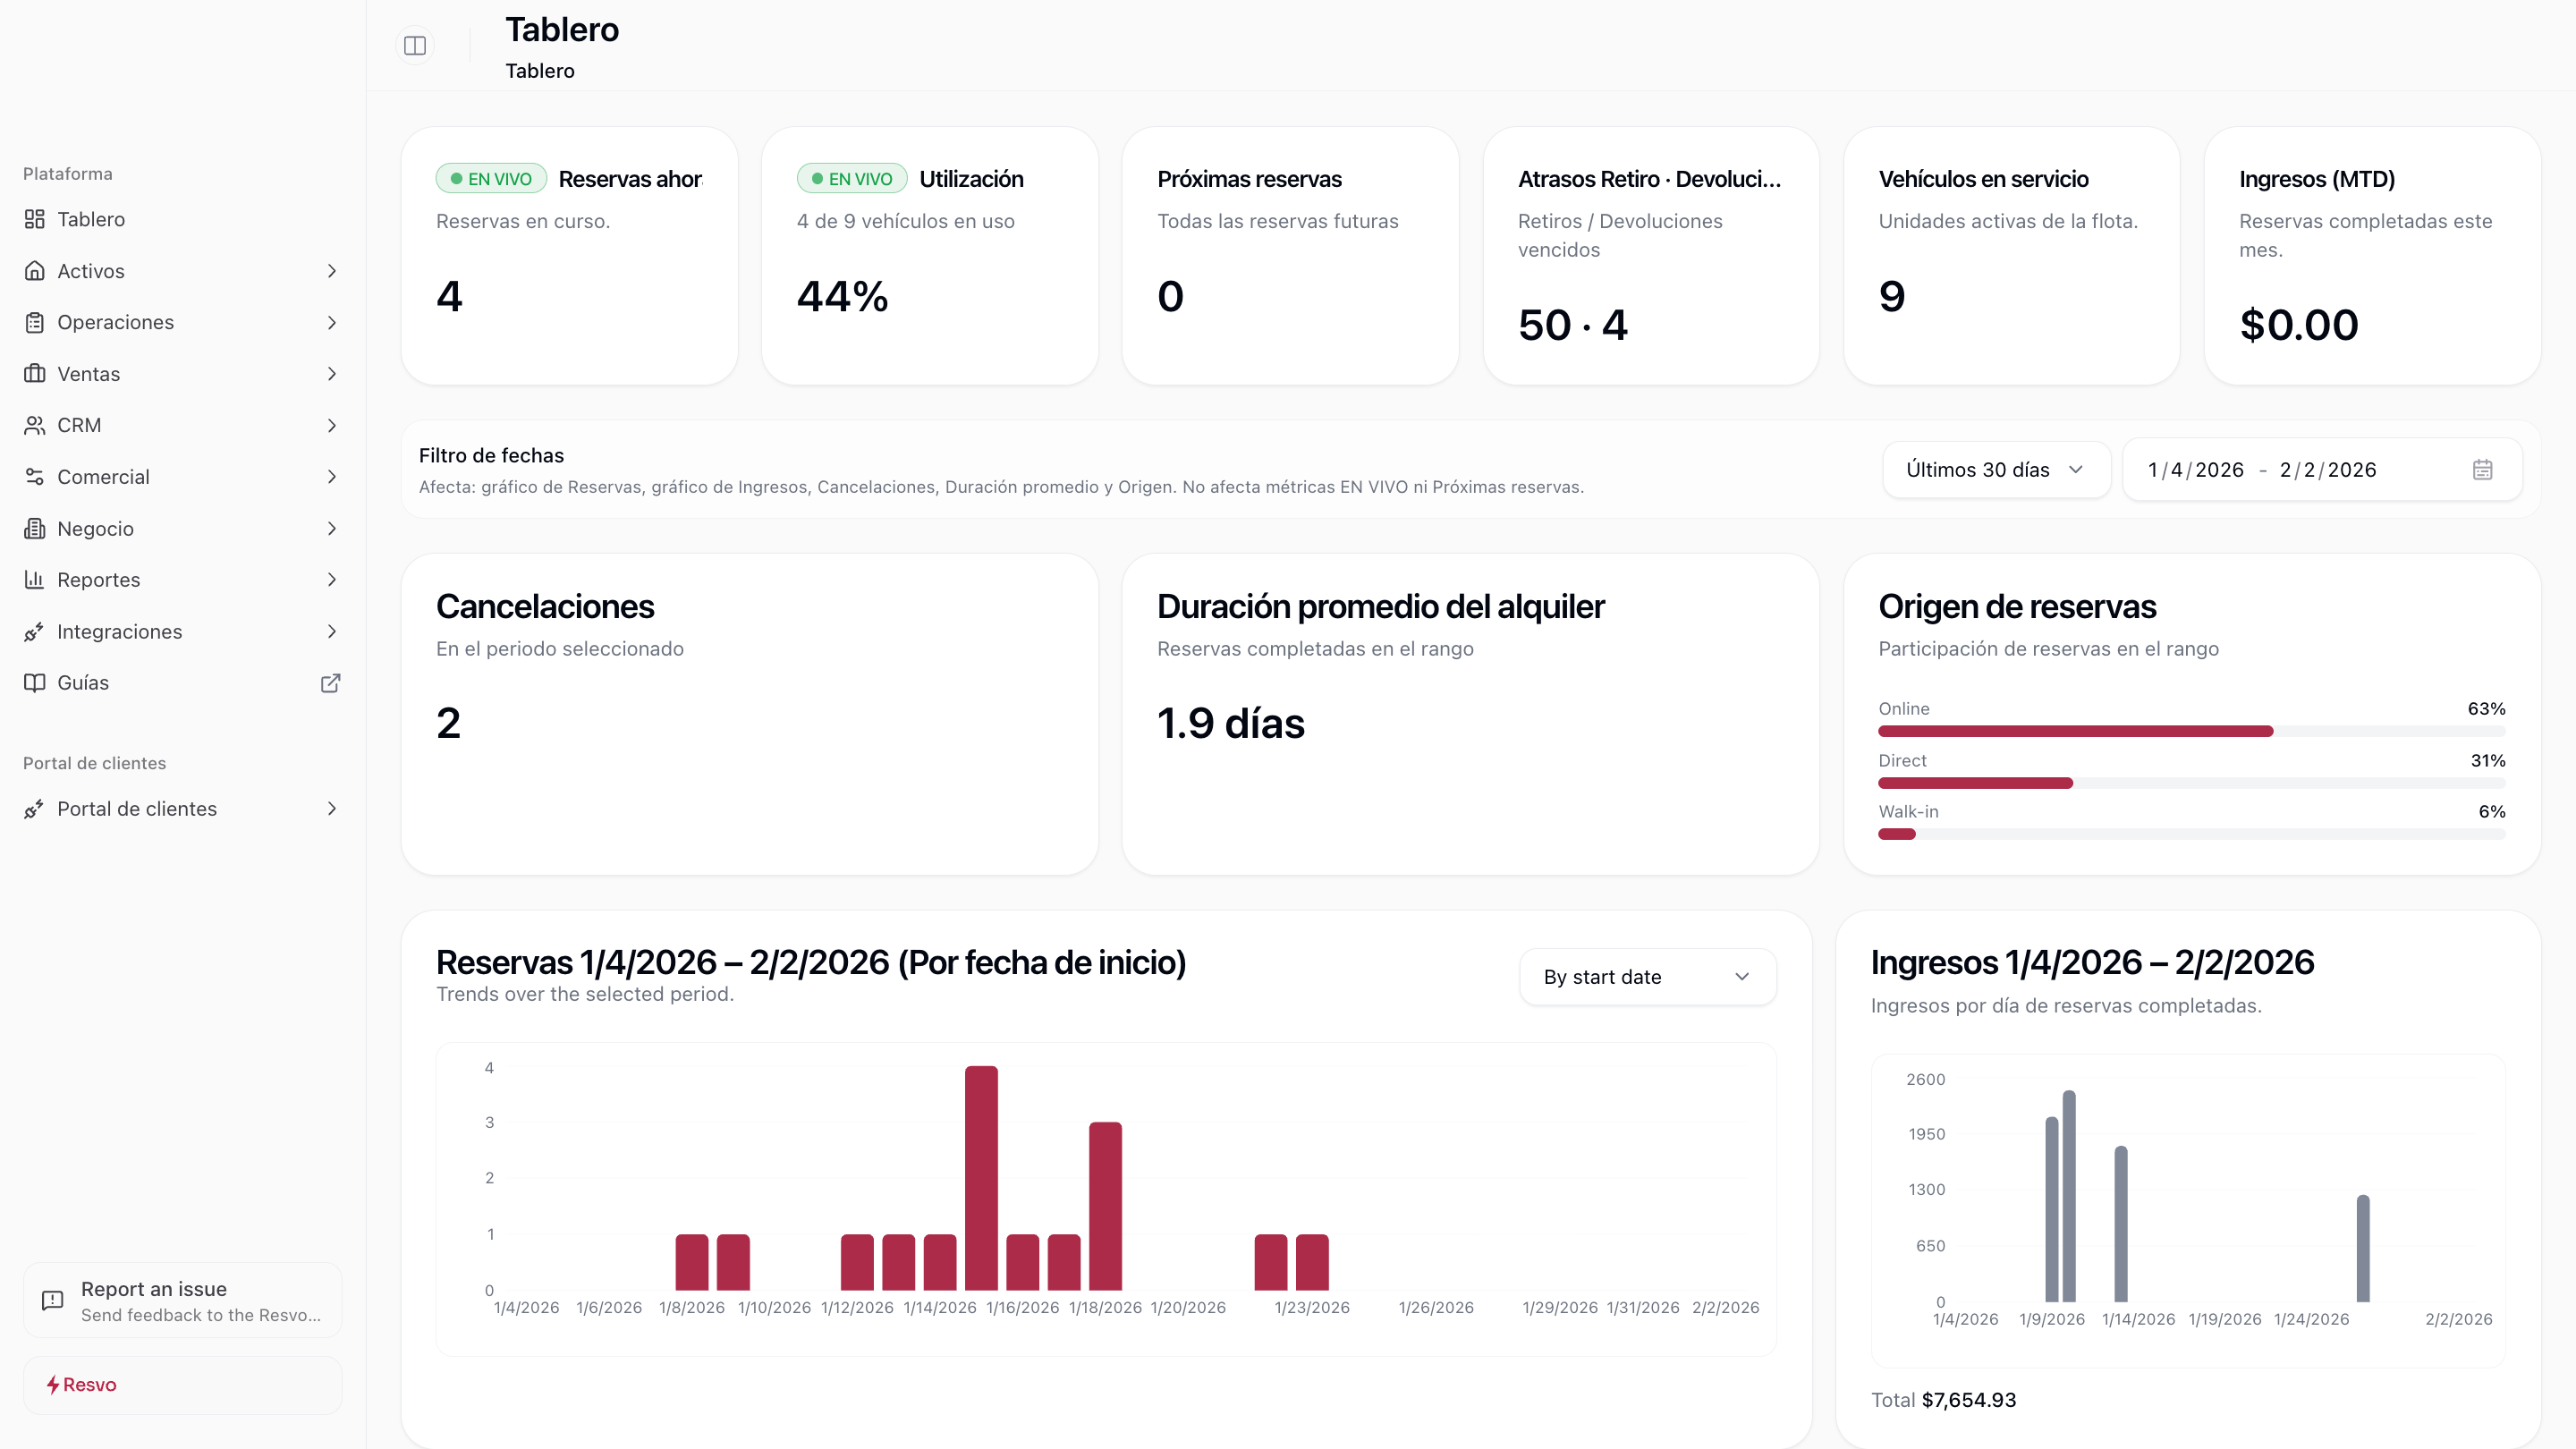Toggle the sidebar panel icon
The width and height of the screenshot is (2576, 1449).
415,45
